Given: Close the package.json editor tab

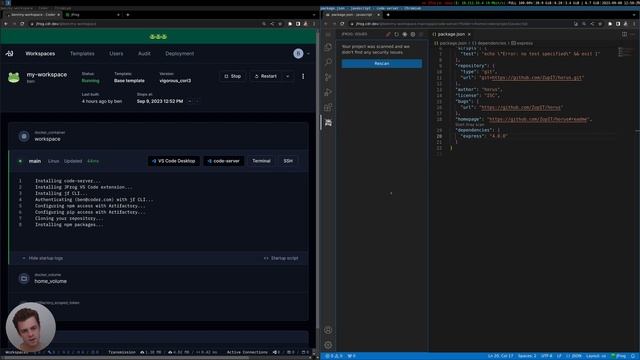Looking at the screenshot, I should pos(469,34).
